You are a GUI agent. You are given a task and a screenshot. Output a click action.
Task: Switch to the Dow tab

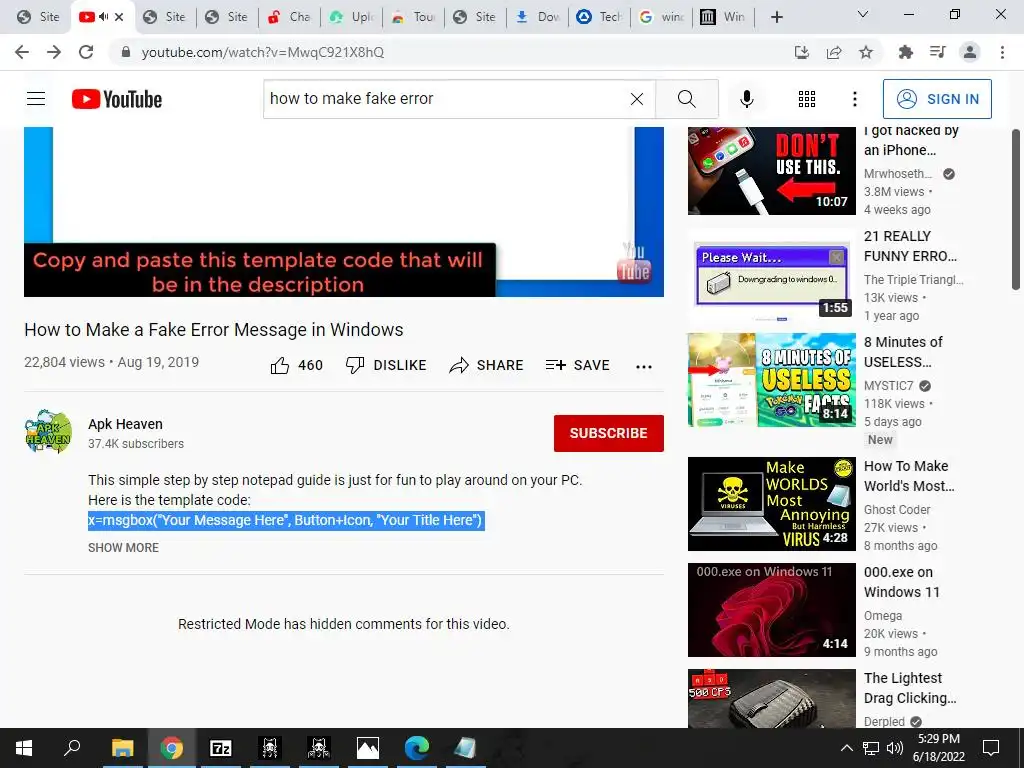click(537, 17)
